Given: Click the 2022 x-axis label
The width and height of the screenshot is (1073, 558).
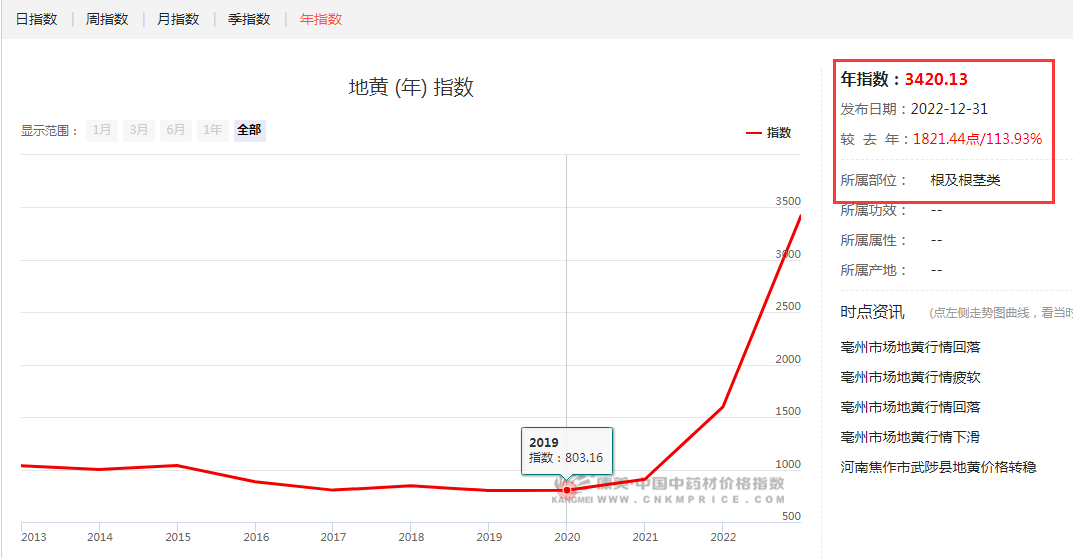Looking at the screenshot, I should 723,537.
